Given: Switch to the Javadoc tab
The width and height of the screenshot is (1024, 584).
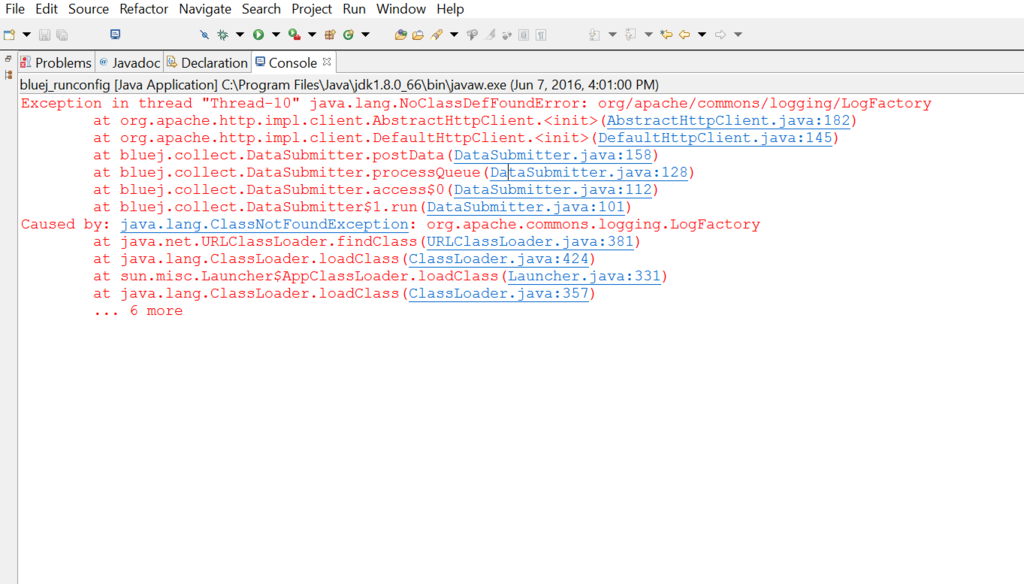Looking at the screenshot, I should pos(129,63).
